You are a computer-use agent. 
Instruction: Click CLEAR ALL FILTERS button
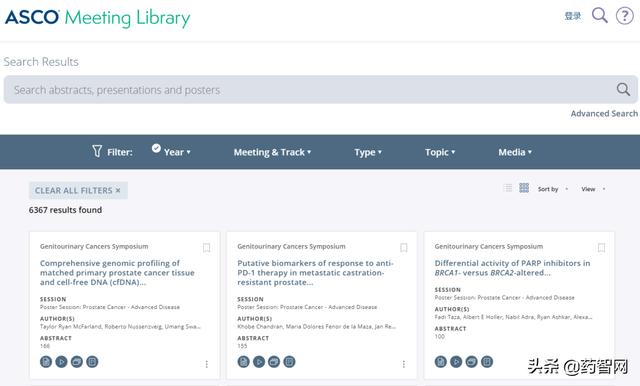coord(78,191)
